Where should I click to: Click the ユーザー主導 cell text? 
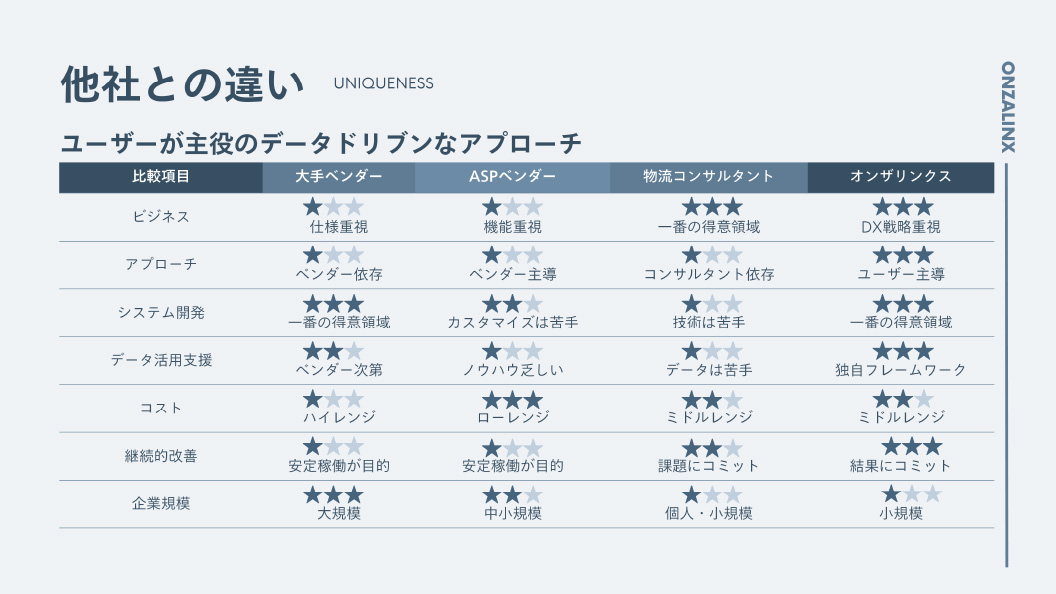click(901, 274)
